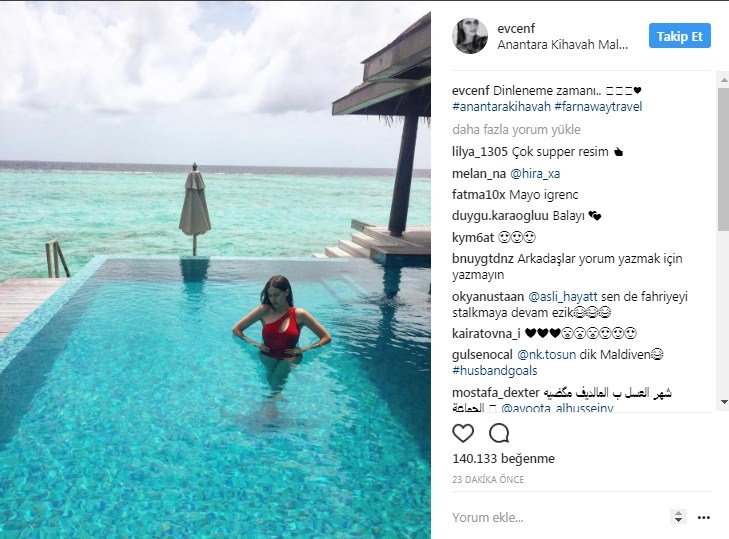Click the comments scrollbar down arrow
This screenshot has width=729, height=539.
tap(724, 401)
